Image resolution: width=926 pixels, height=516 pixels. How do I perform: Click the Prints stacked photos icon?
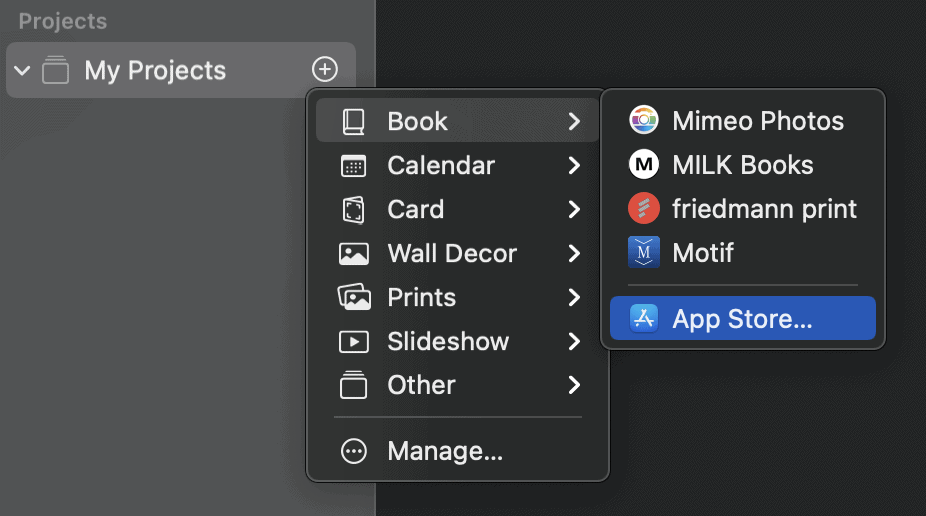click(354, 297)
